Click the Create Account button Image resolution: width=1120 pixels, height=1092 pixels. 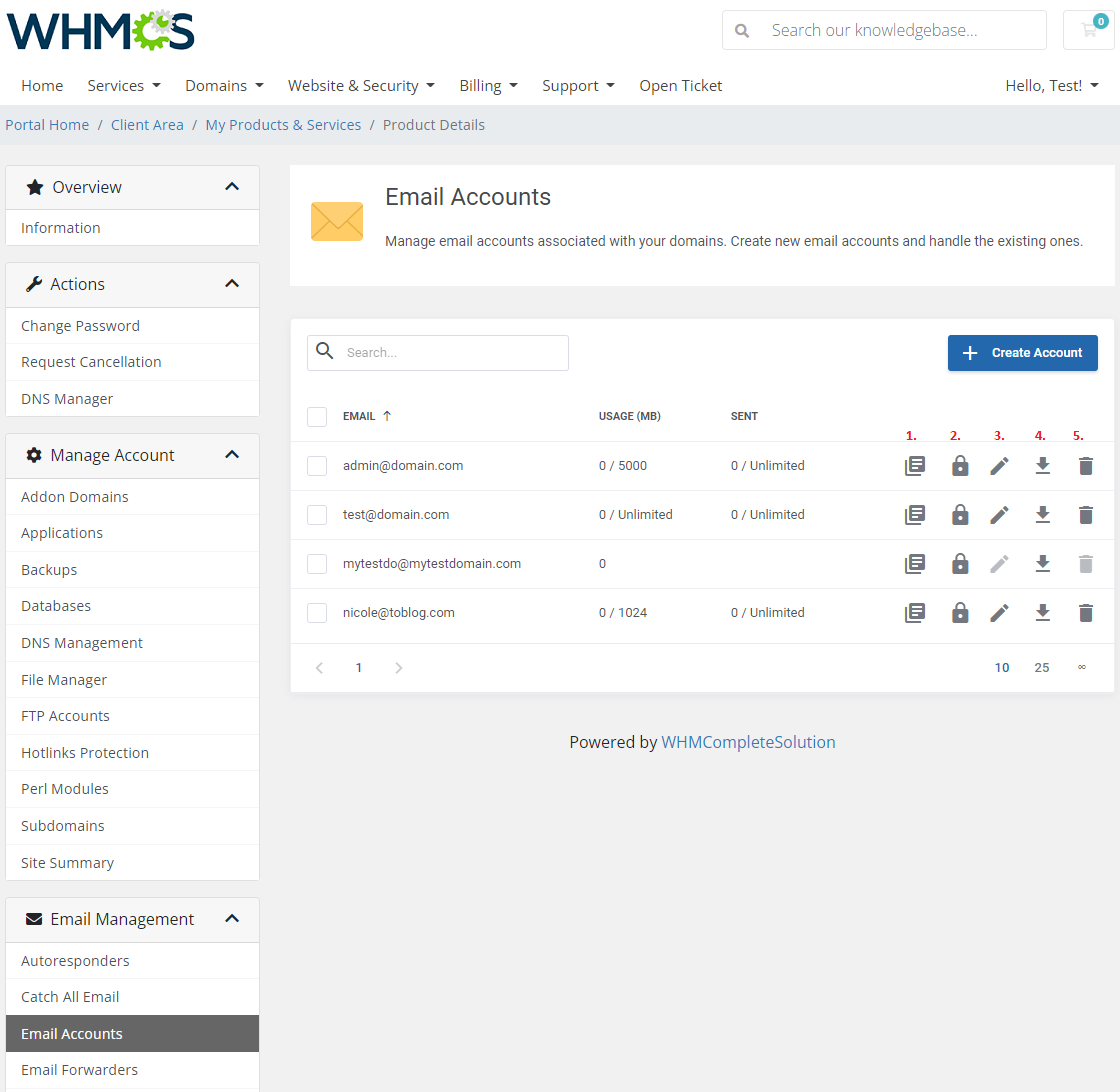pos(1022,352)
